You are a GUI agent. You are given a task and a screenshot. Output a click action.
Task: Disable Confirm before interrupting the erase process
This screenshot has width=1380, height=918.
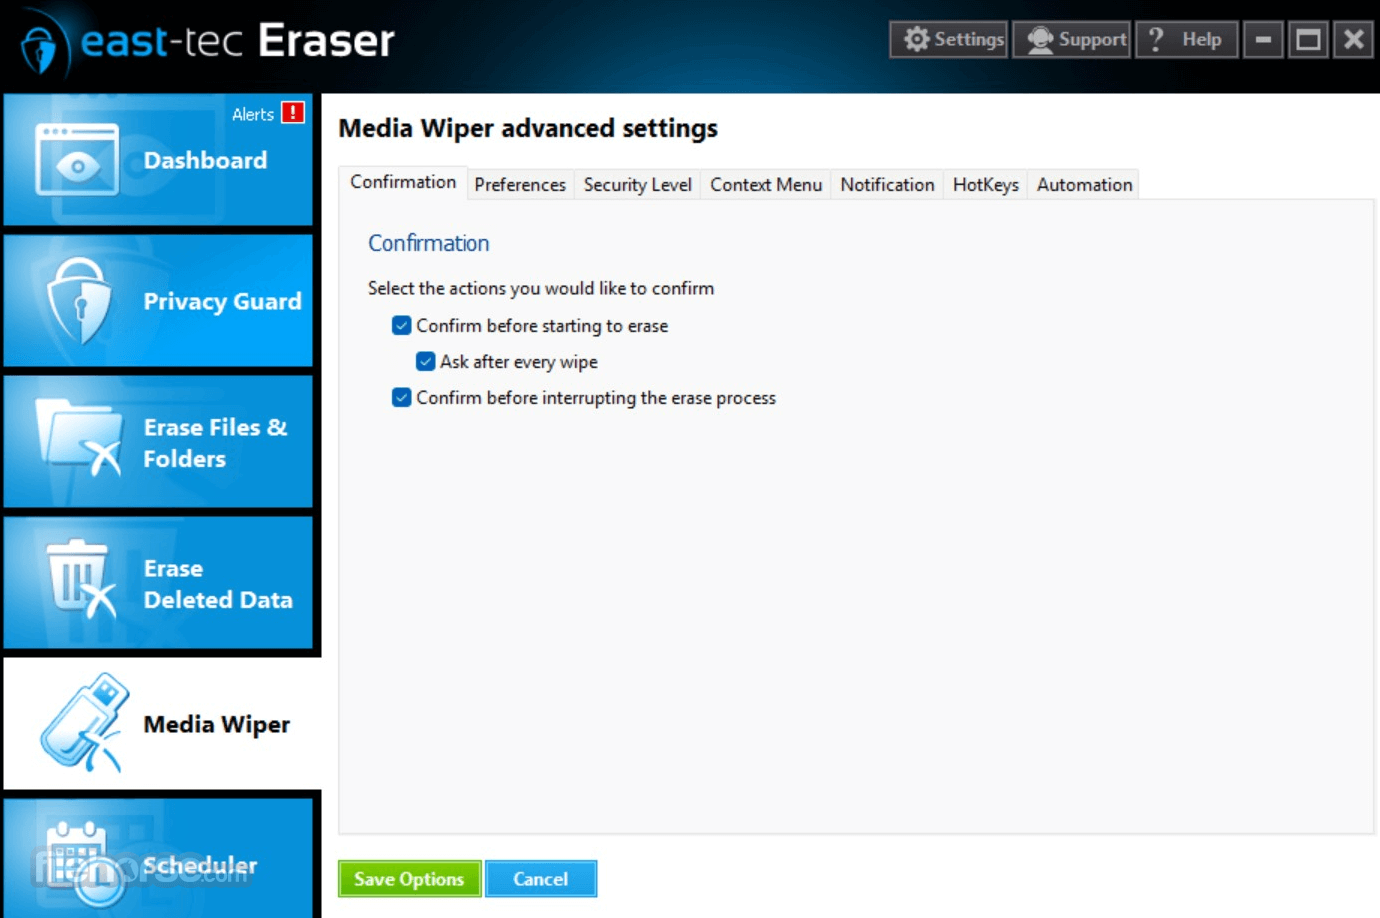402,397
